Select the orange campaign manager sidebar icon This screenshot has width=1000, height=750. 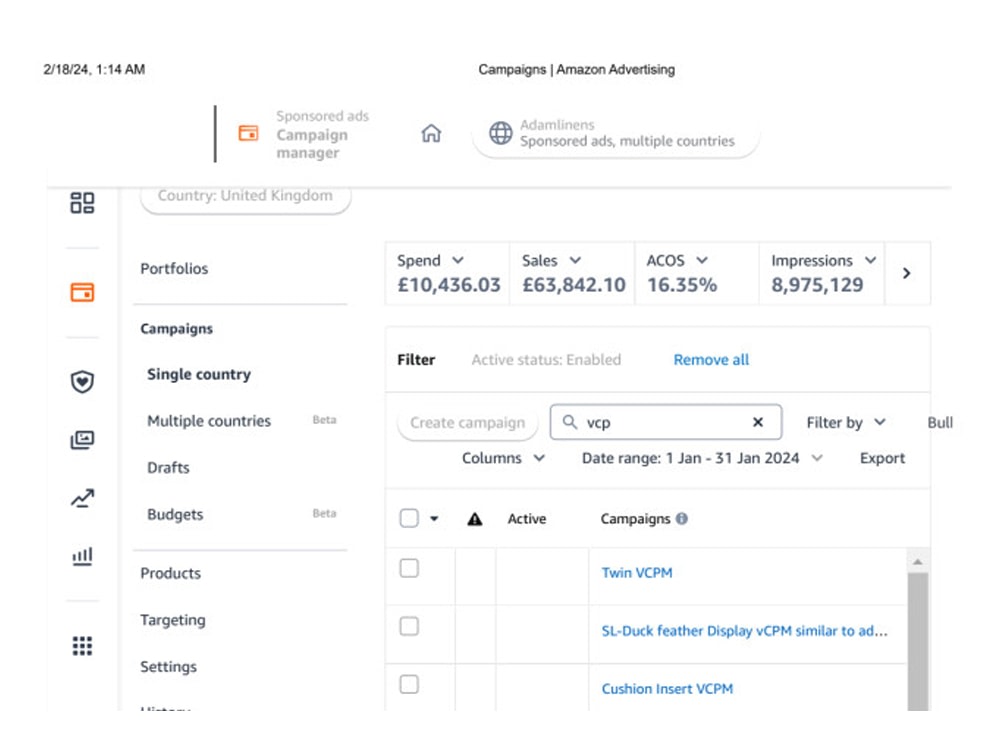(x=82, y=292)
